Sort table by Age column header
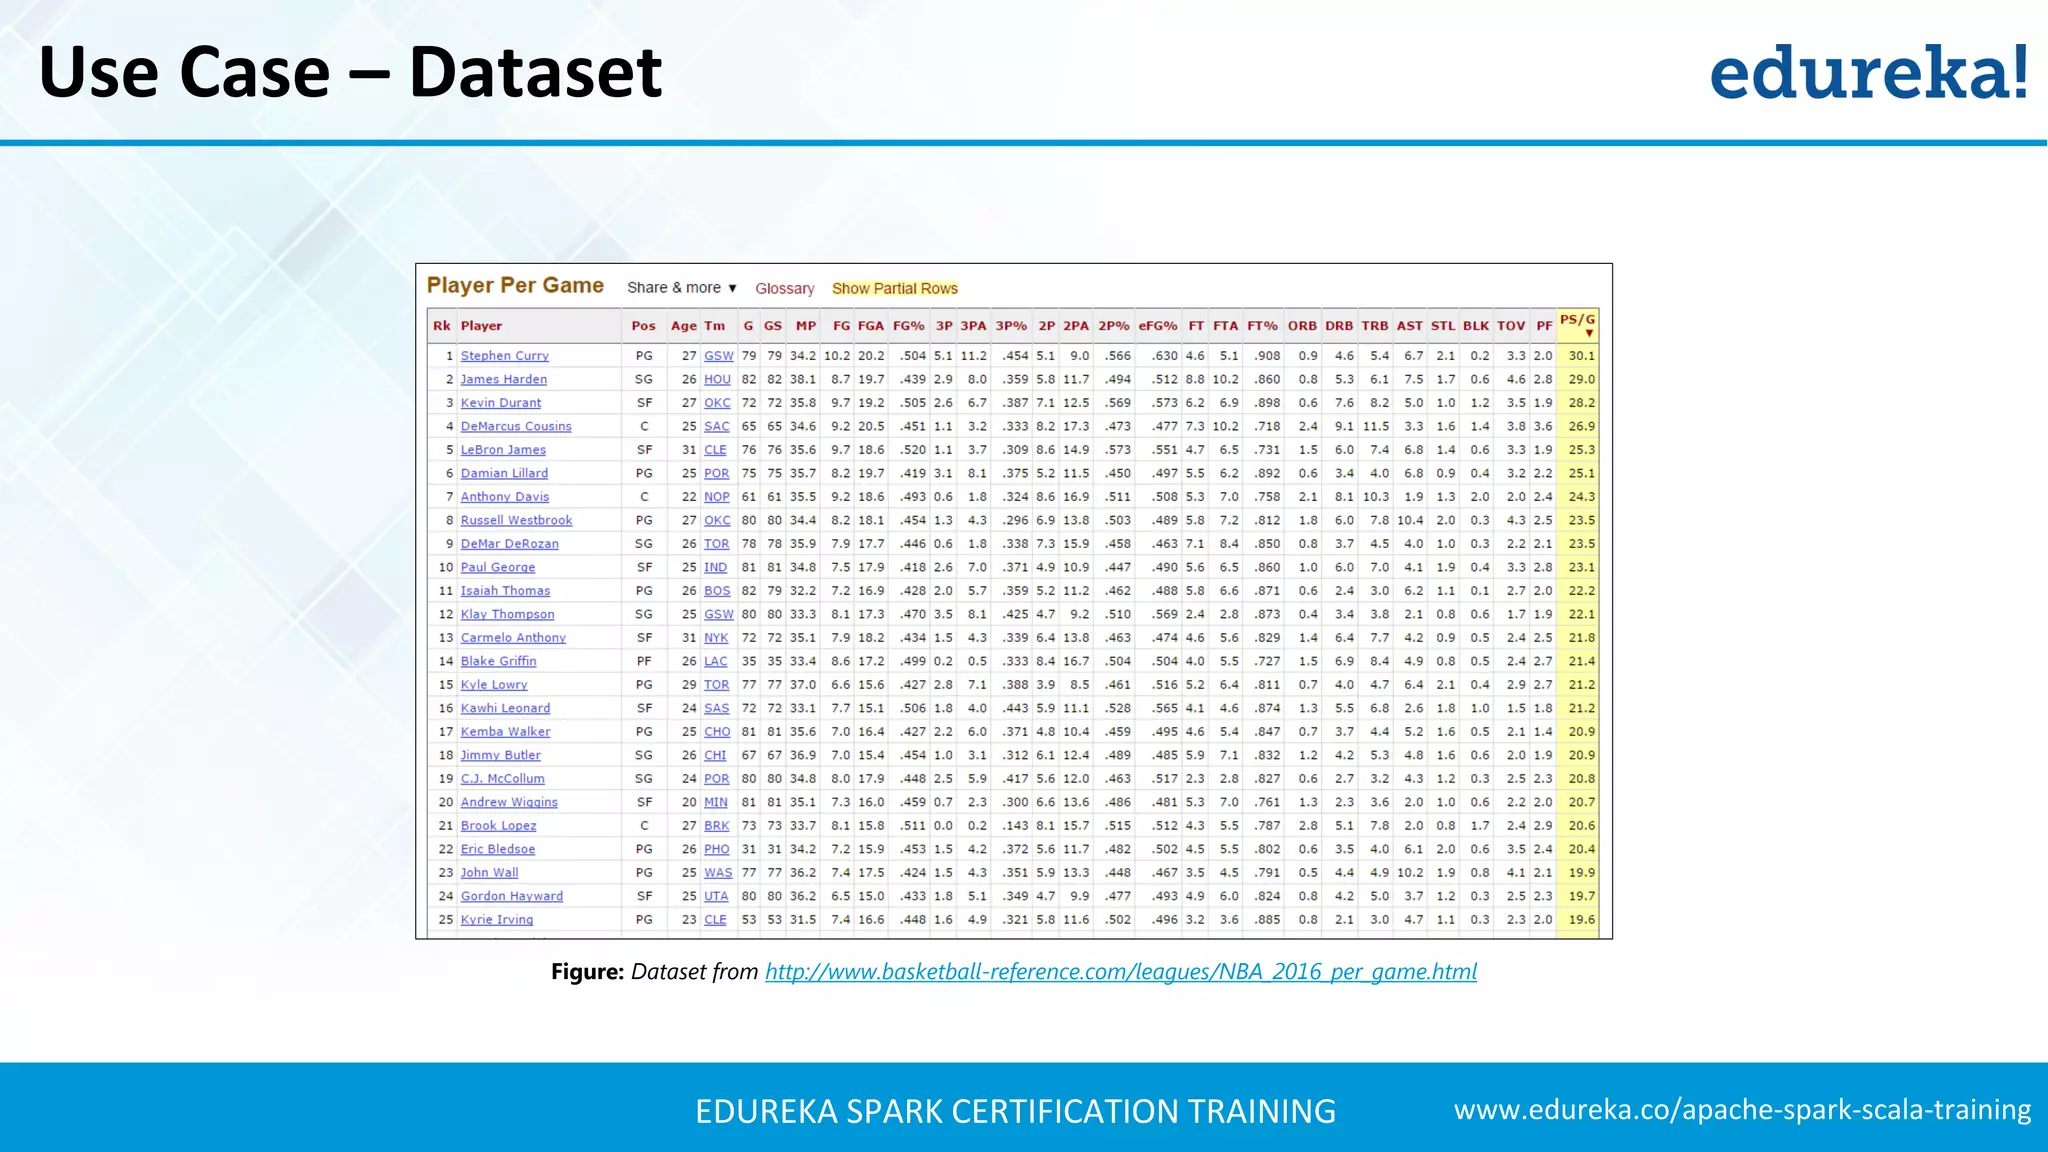Viewport: 2048px width, 1152px height. coord(683,326)
